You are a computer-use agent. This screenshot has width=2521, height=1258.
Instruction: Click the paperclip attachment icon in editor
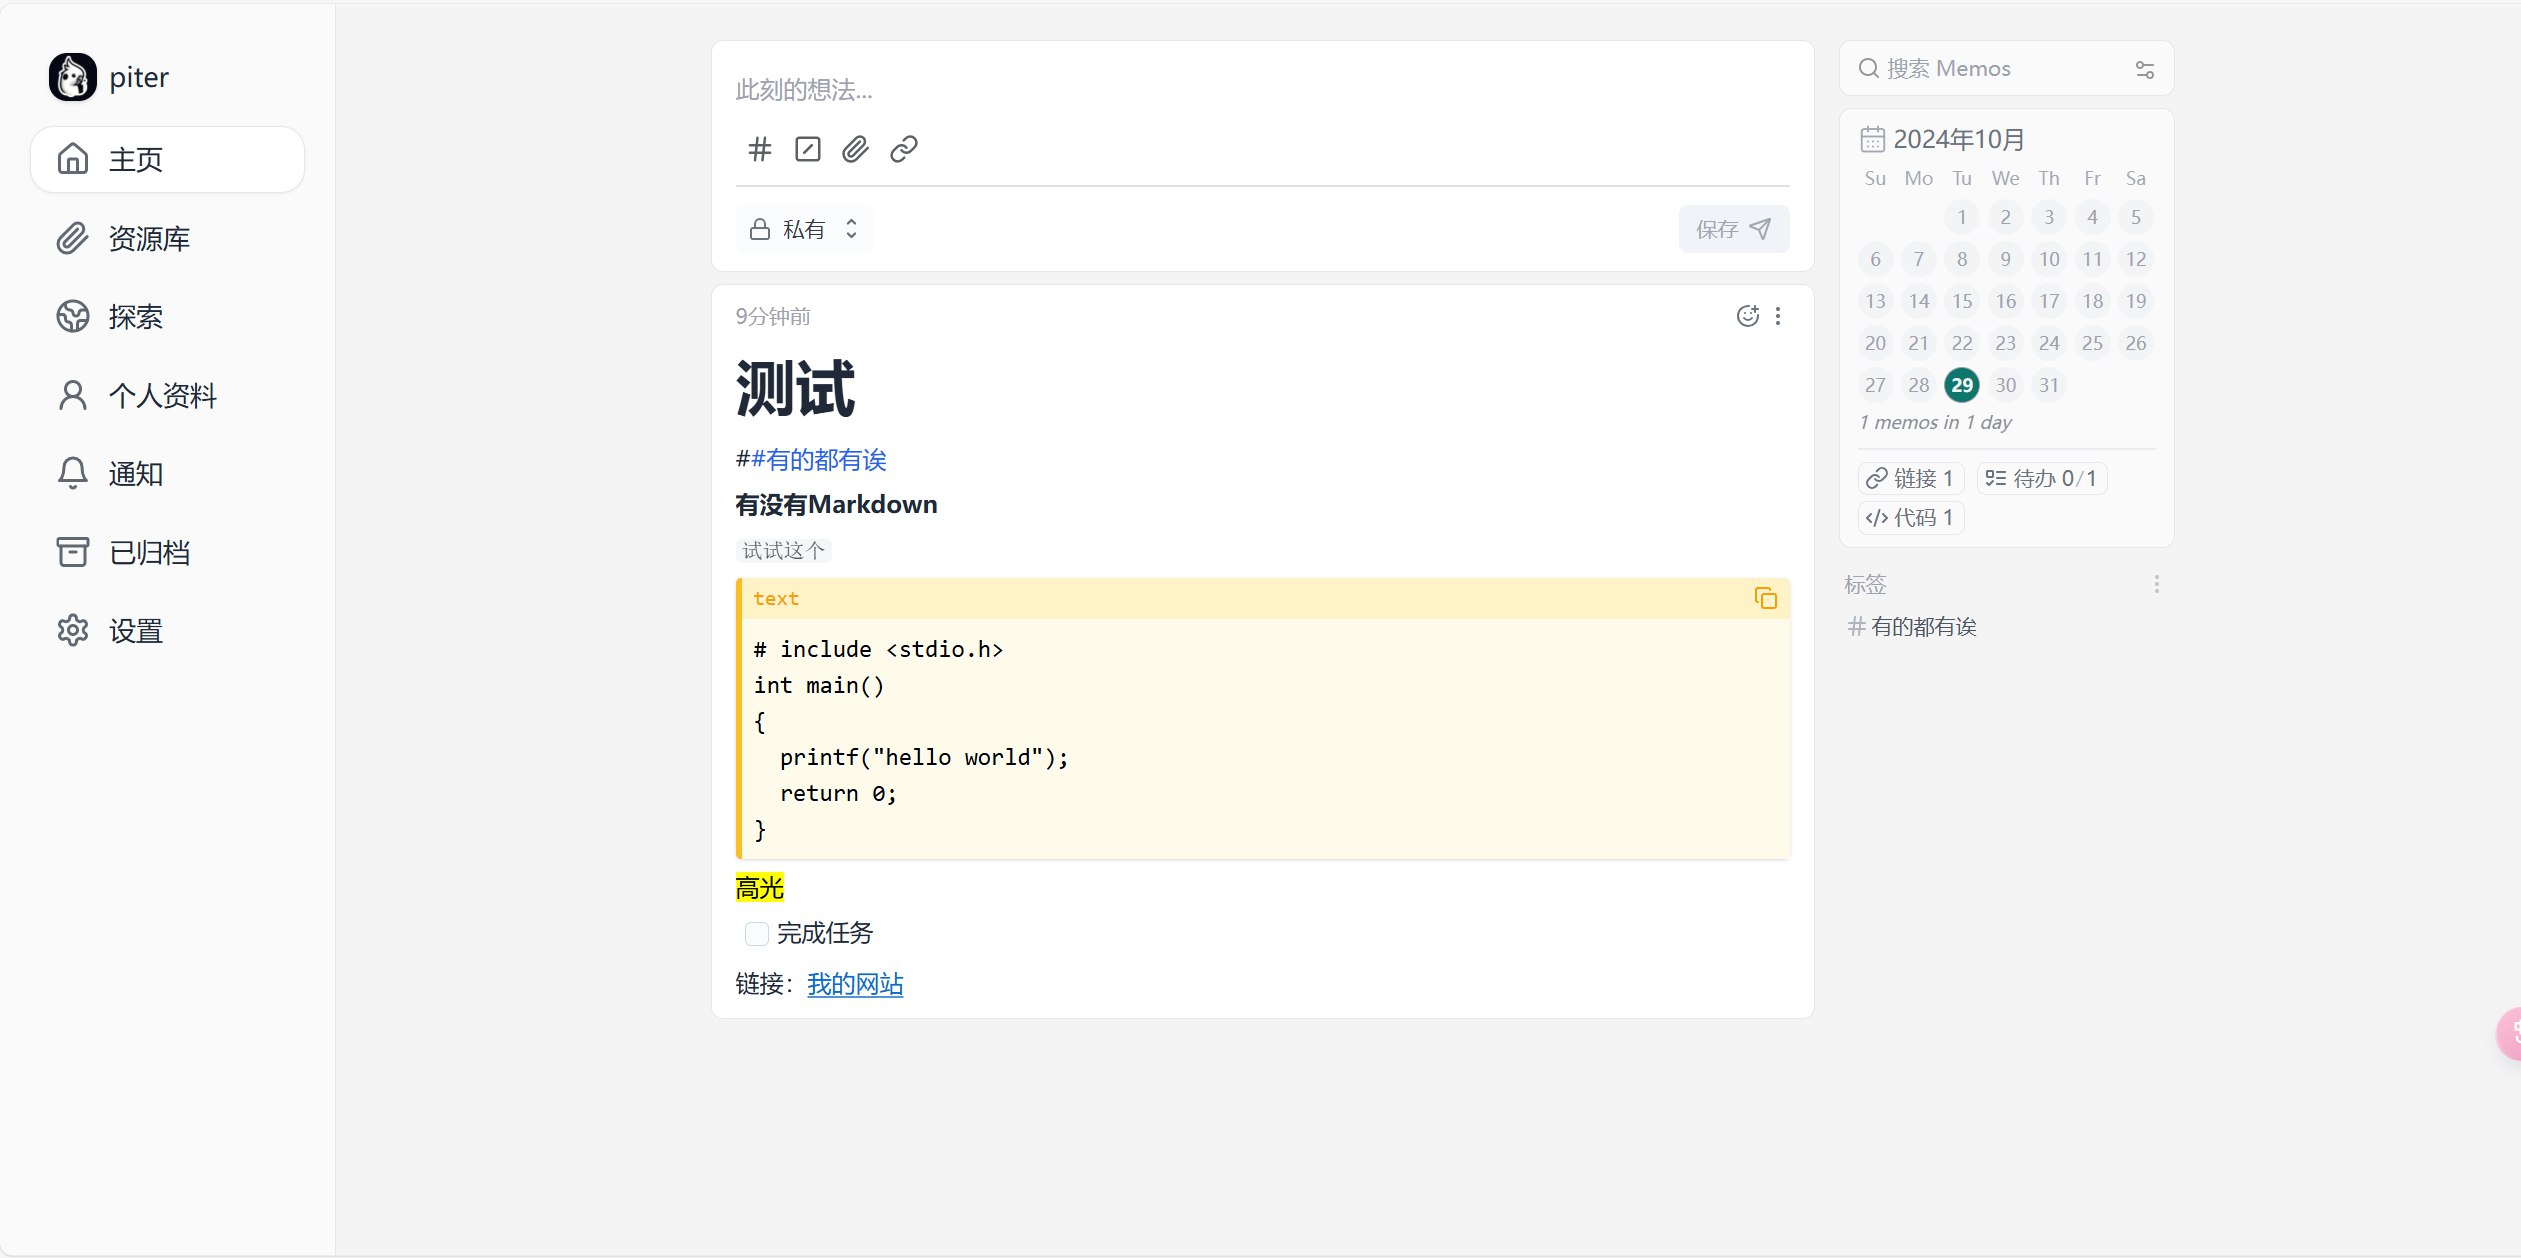[x=855, y=149]
